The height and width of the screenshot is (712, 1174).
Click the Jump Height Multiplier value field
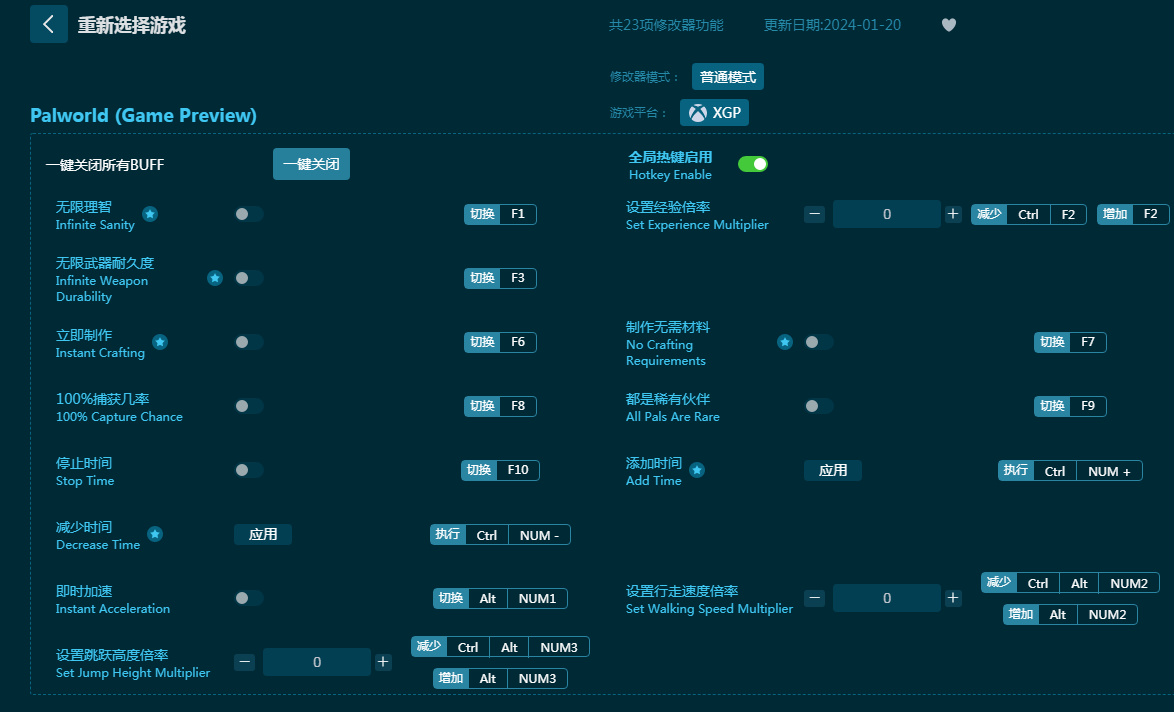point(317,662)
